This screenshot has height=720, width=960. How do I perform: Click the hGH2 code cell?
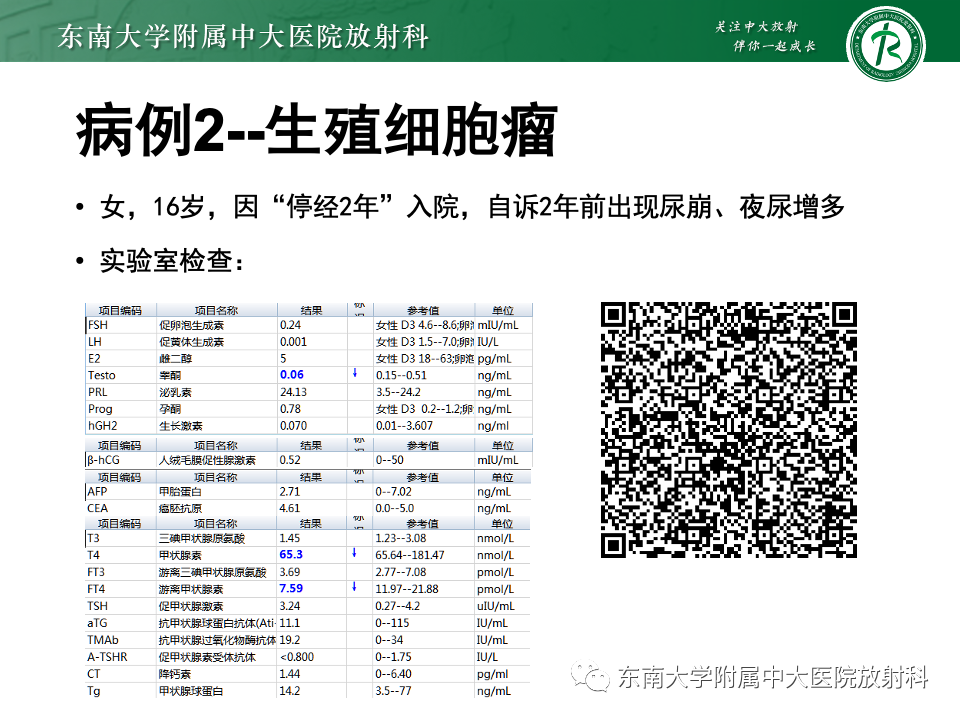pos(102,426)
